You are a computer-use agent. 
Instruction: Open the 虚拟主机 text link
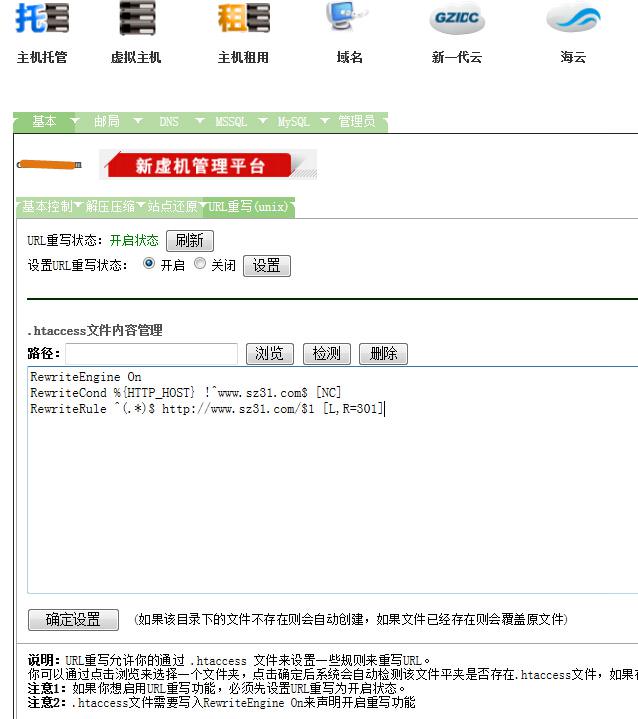pyautogui.click(x=136, y=57)
